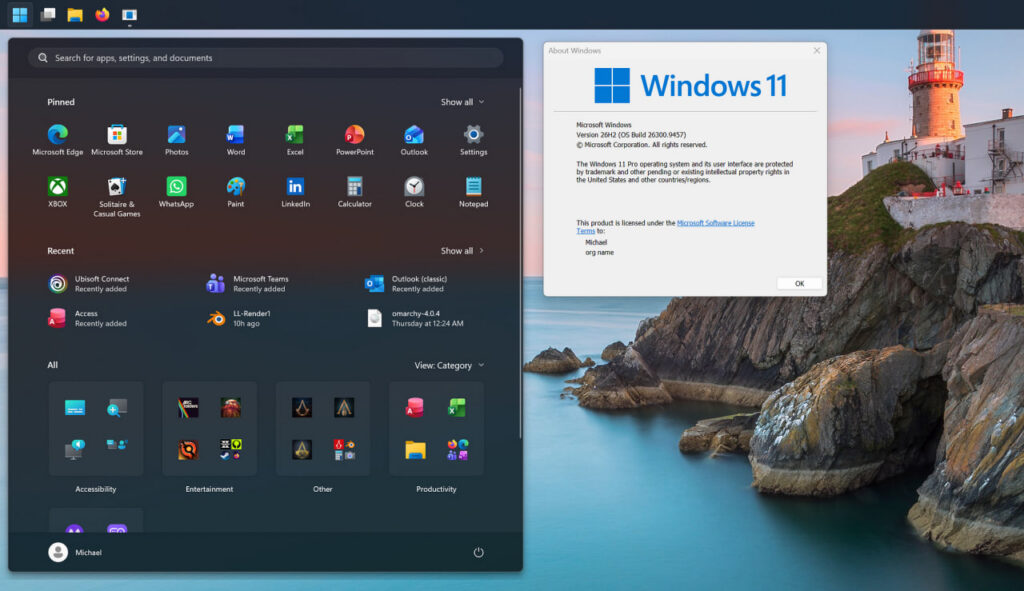The image size is (1024, 591).
Task: Open the Paint app
Action: 236,192
